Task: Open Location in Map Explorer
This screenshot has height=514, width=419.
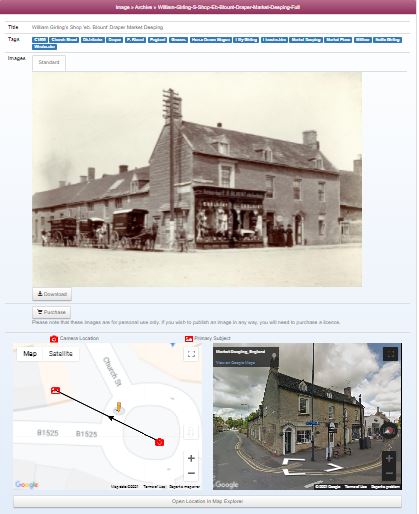Action: (x=207, y=501)
